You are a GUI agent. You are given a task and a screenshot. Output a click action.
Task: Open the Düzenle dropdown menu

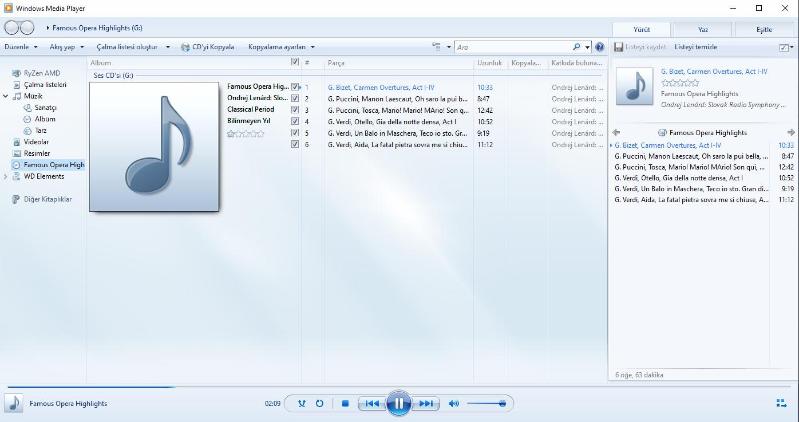pos(20,47)
